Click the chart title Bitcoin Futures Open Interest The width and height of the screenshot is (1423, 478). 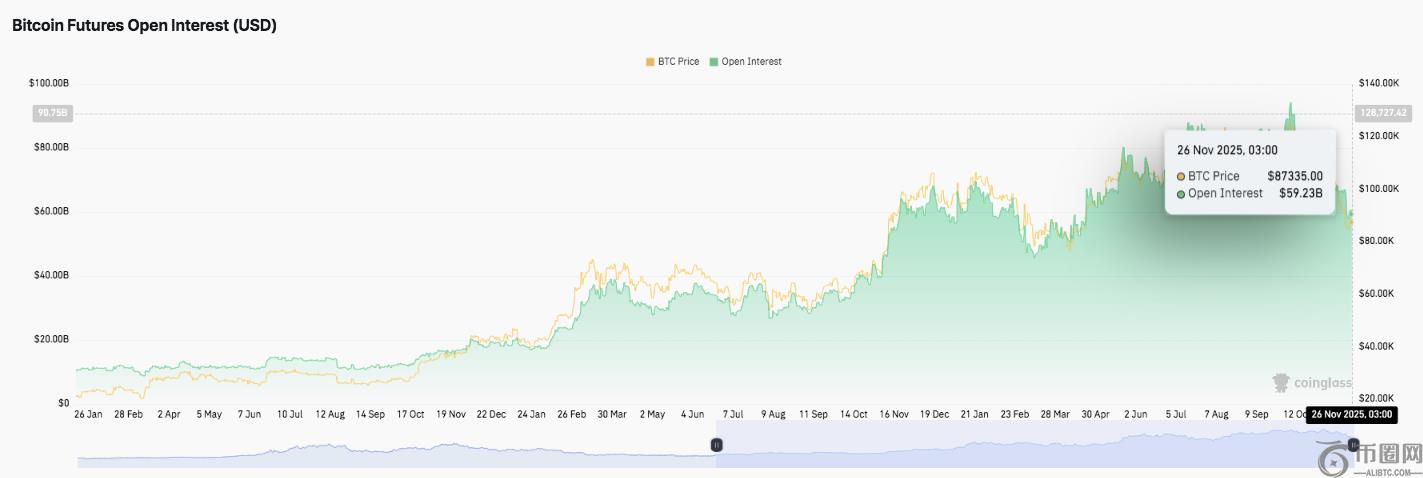point(144,26)
